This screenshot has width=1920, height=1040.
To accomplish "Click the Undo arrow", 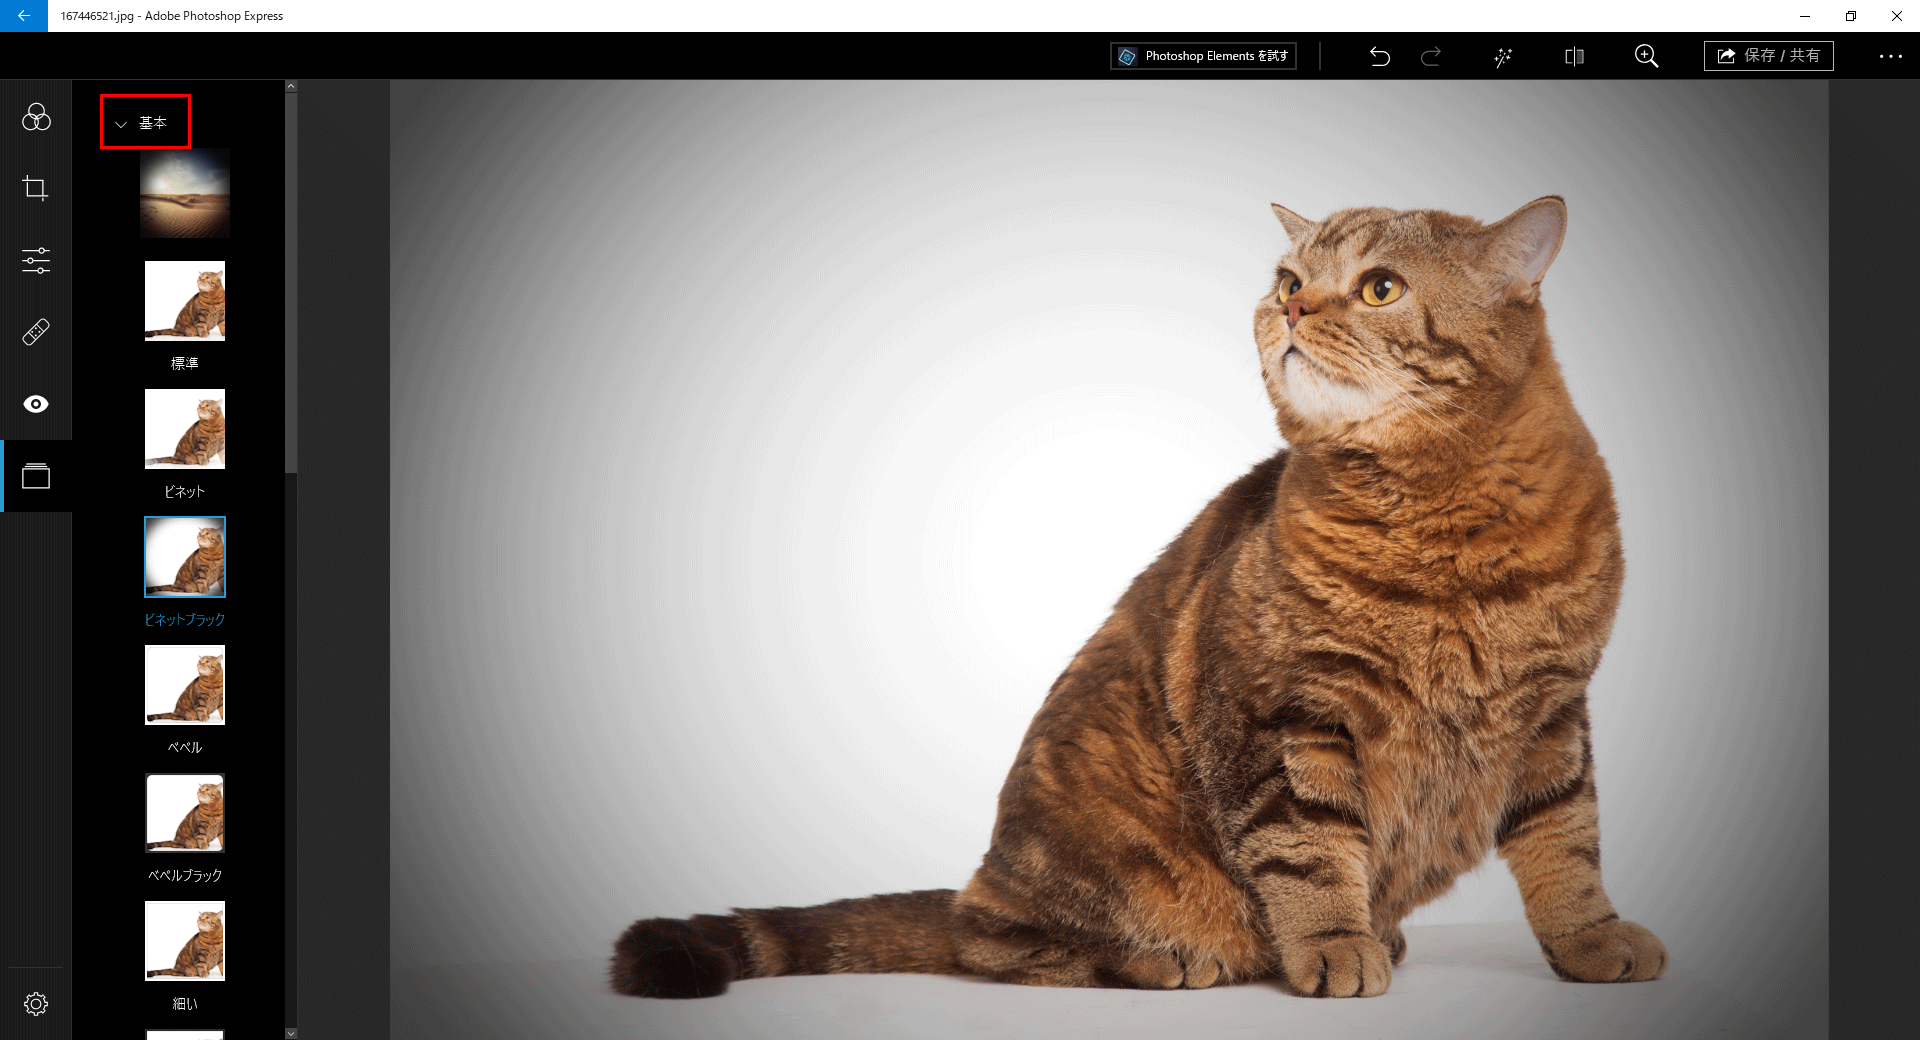I will [1380, 56].
